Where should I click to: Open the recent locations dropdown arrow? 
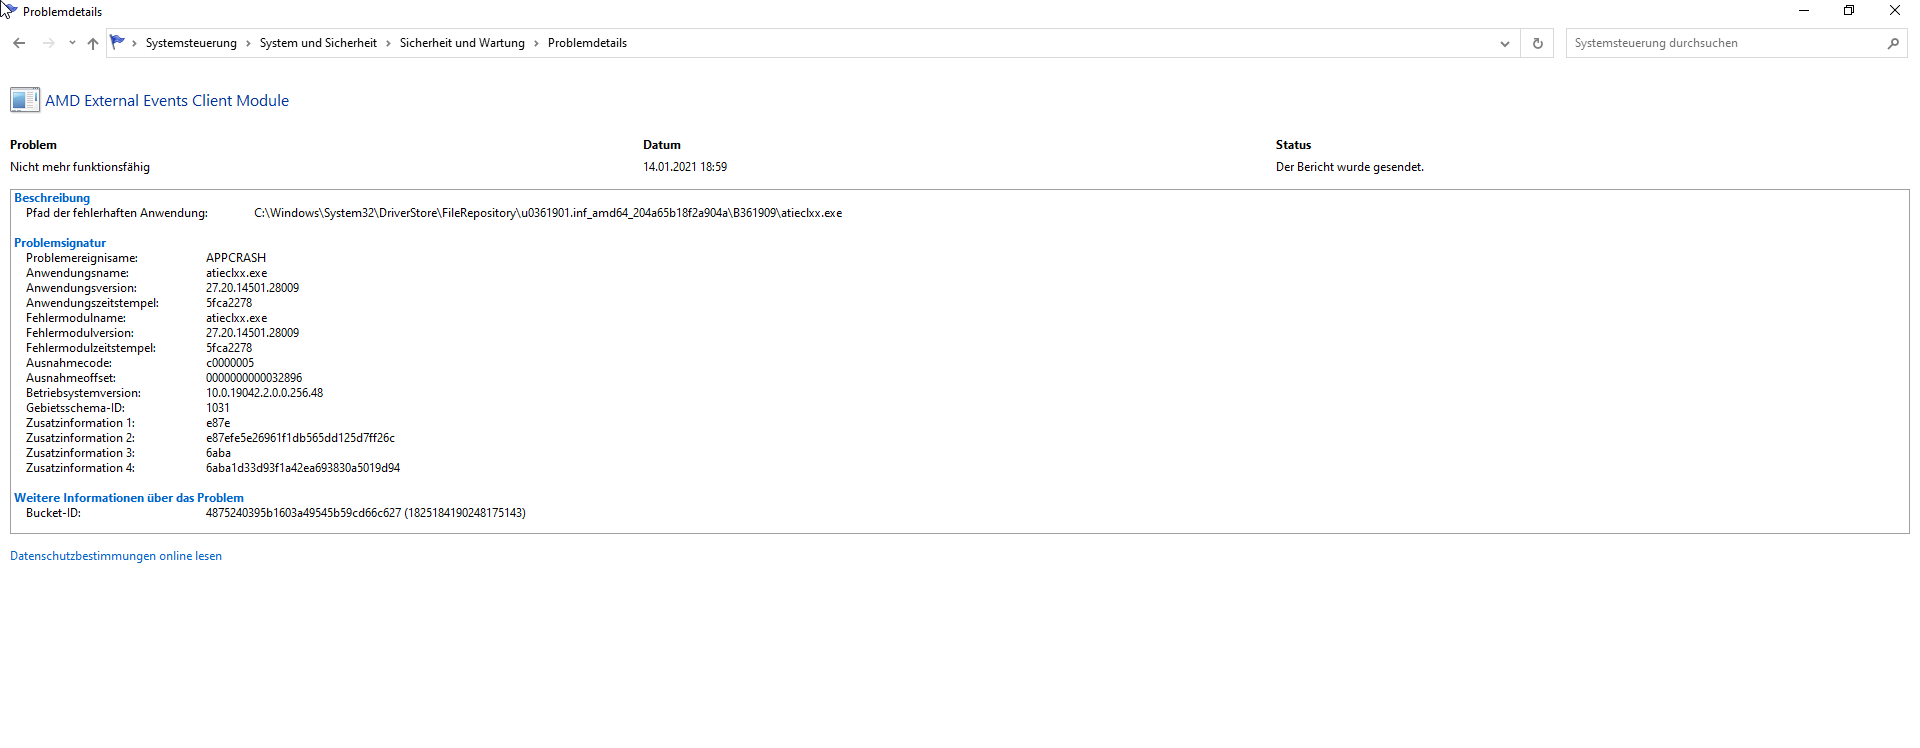click(x=72, y=43)
